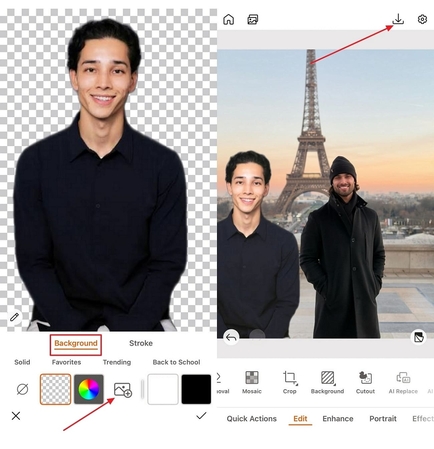Select the Mosaic tool

point(252,382)
